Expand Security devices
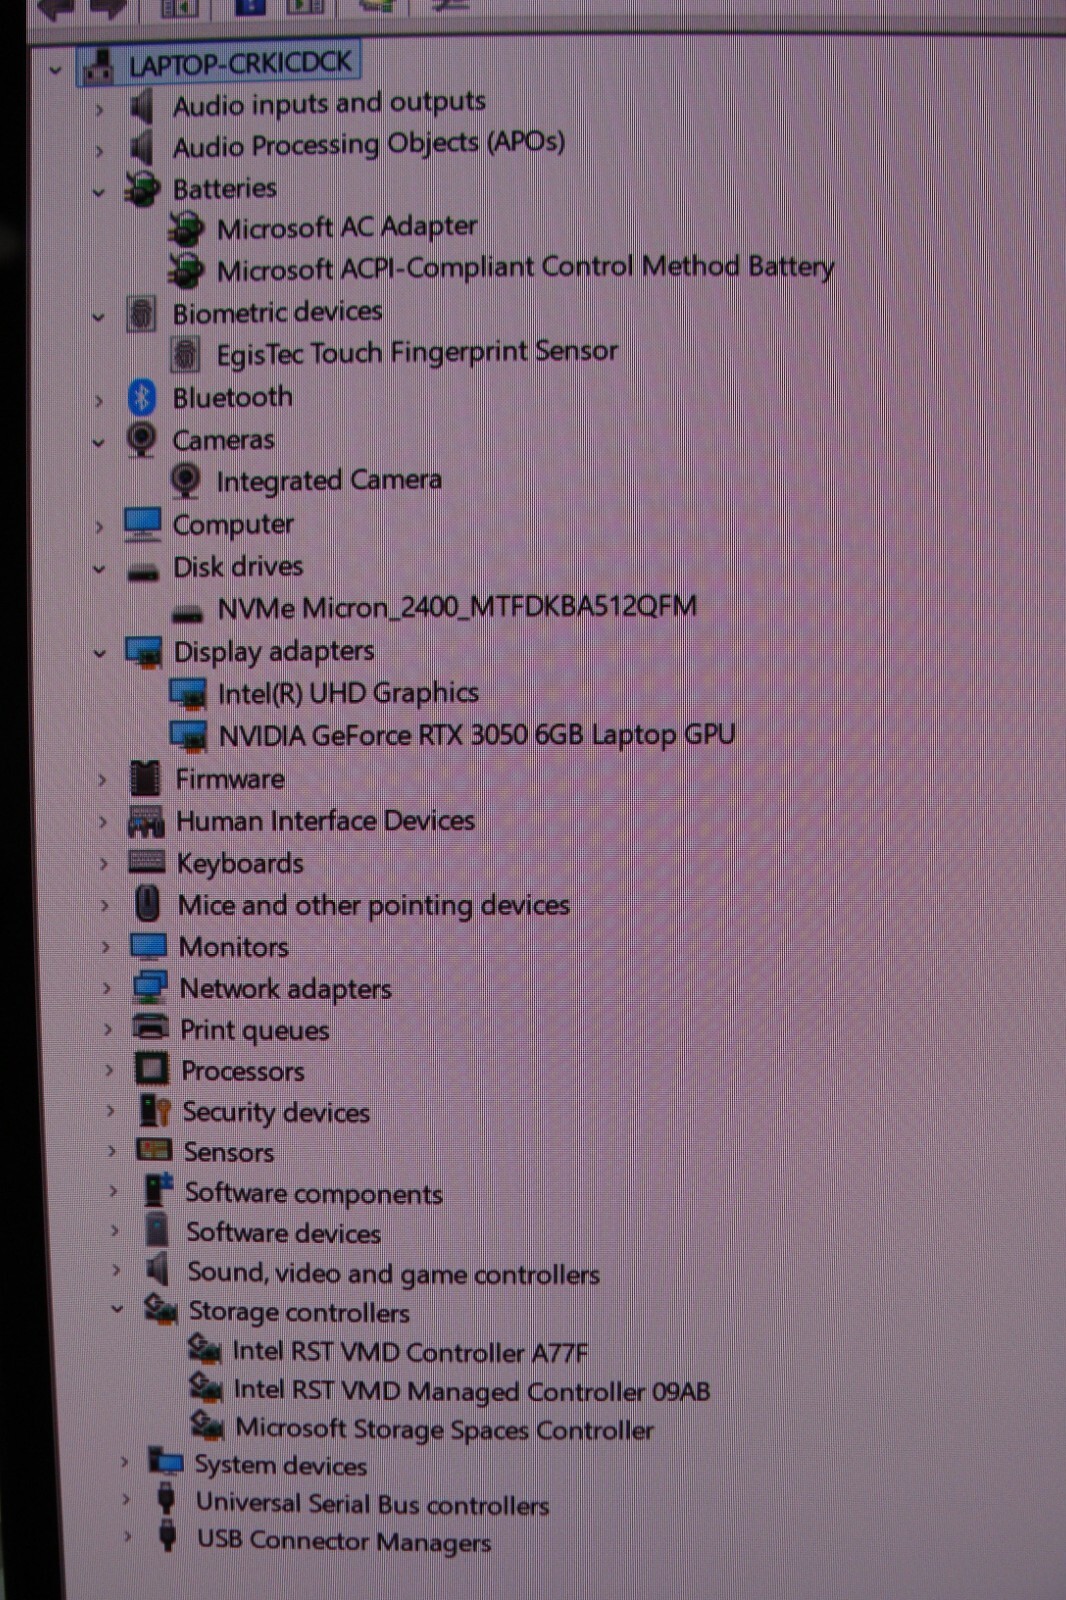This screenshot has height=1600, width=1066. 110,1113
